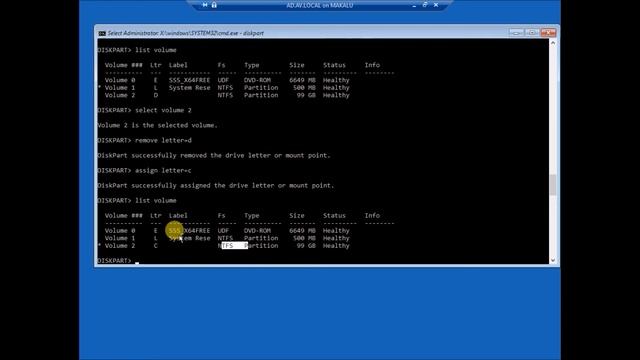Minimize the diskpart command prompt window

(516, 32)
